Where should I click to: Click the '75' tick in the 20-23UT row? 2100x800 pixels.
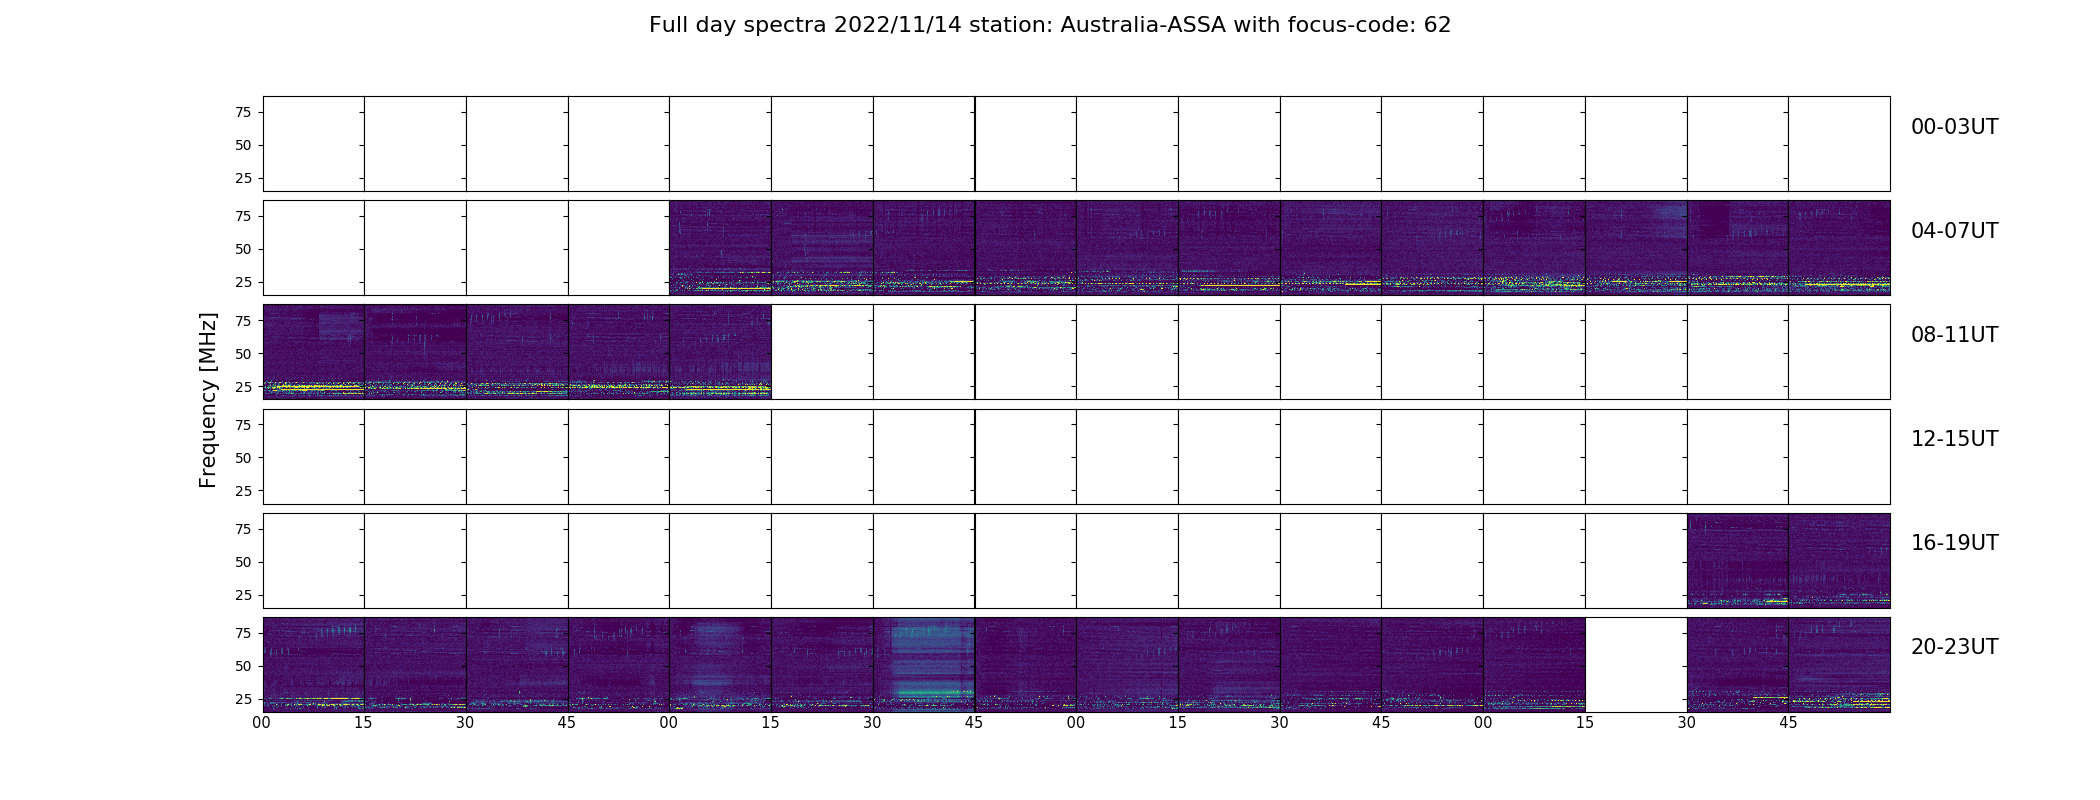pyautogui.click(x=243, y=633)
